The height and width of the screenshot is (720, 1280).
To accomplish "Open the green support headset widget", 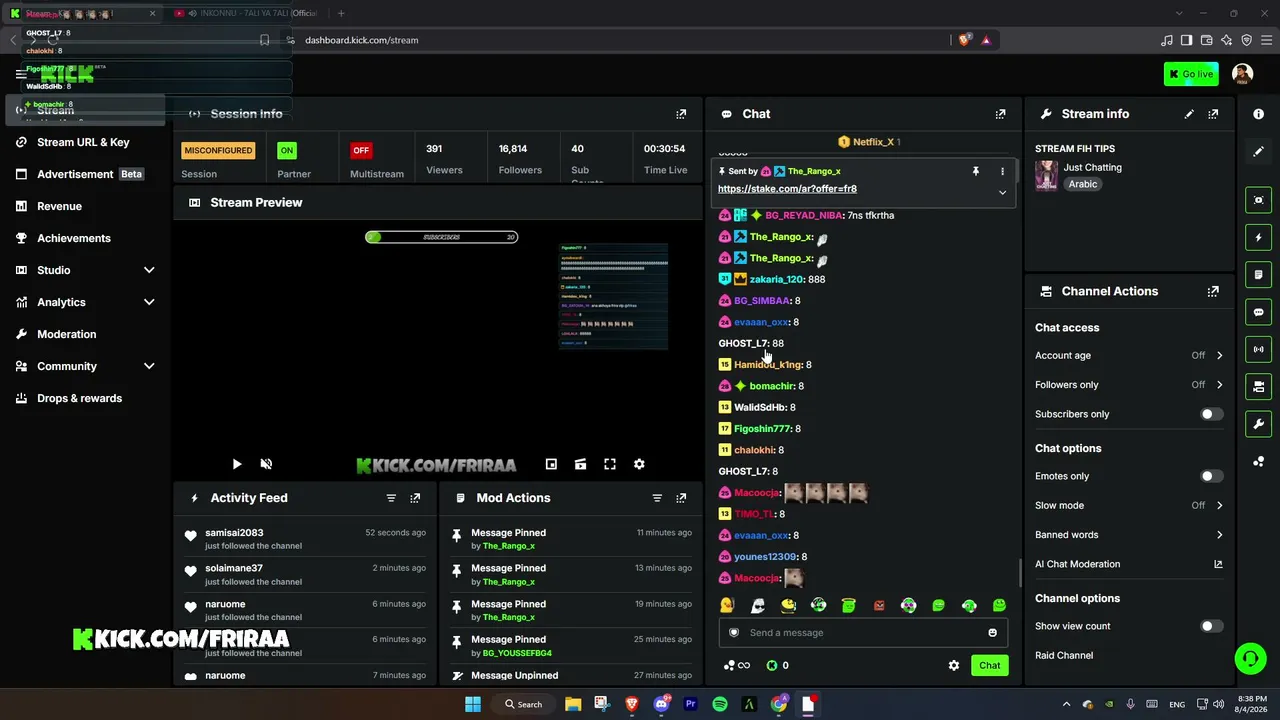I will tap(1250, 658).
